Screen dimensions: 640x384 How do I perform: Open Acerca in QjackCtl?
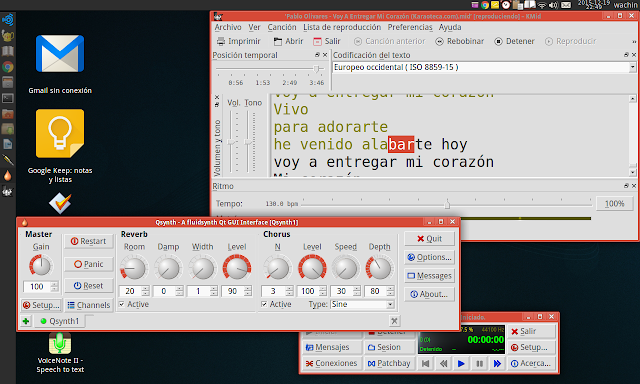tap(532, 363)
